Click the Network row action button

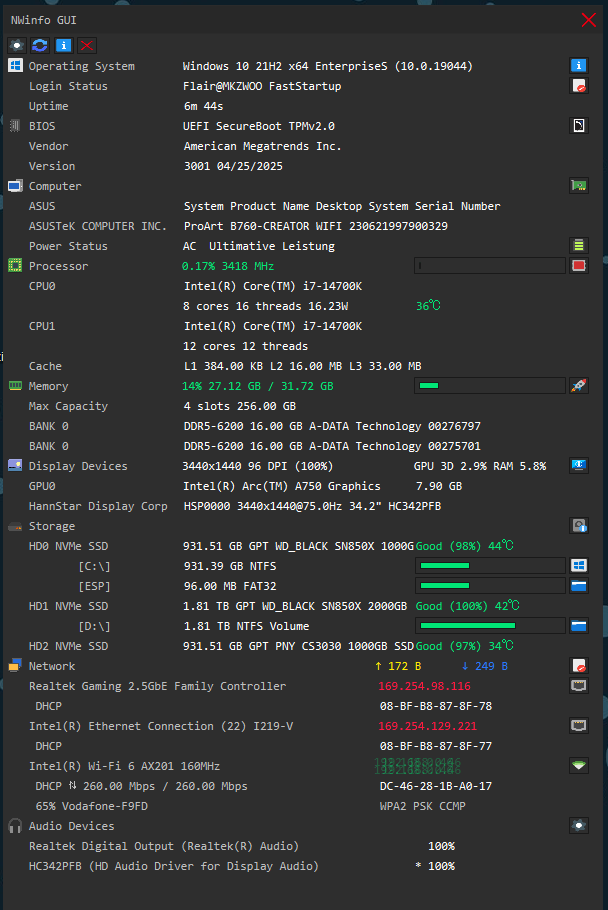point(578,666)
